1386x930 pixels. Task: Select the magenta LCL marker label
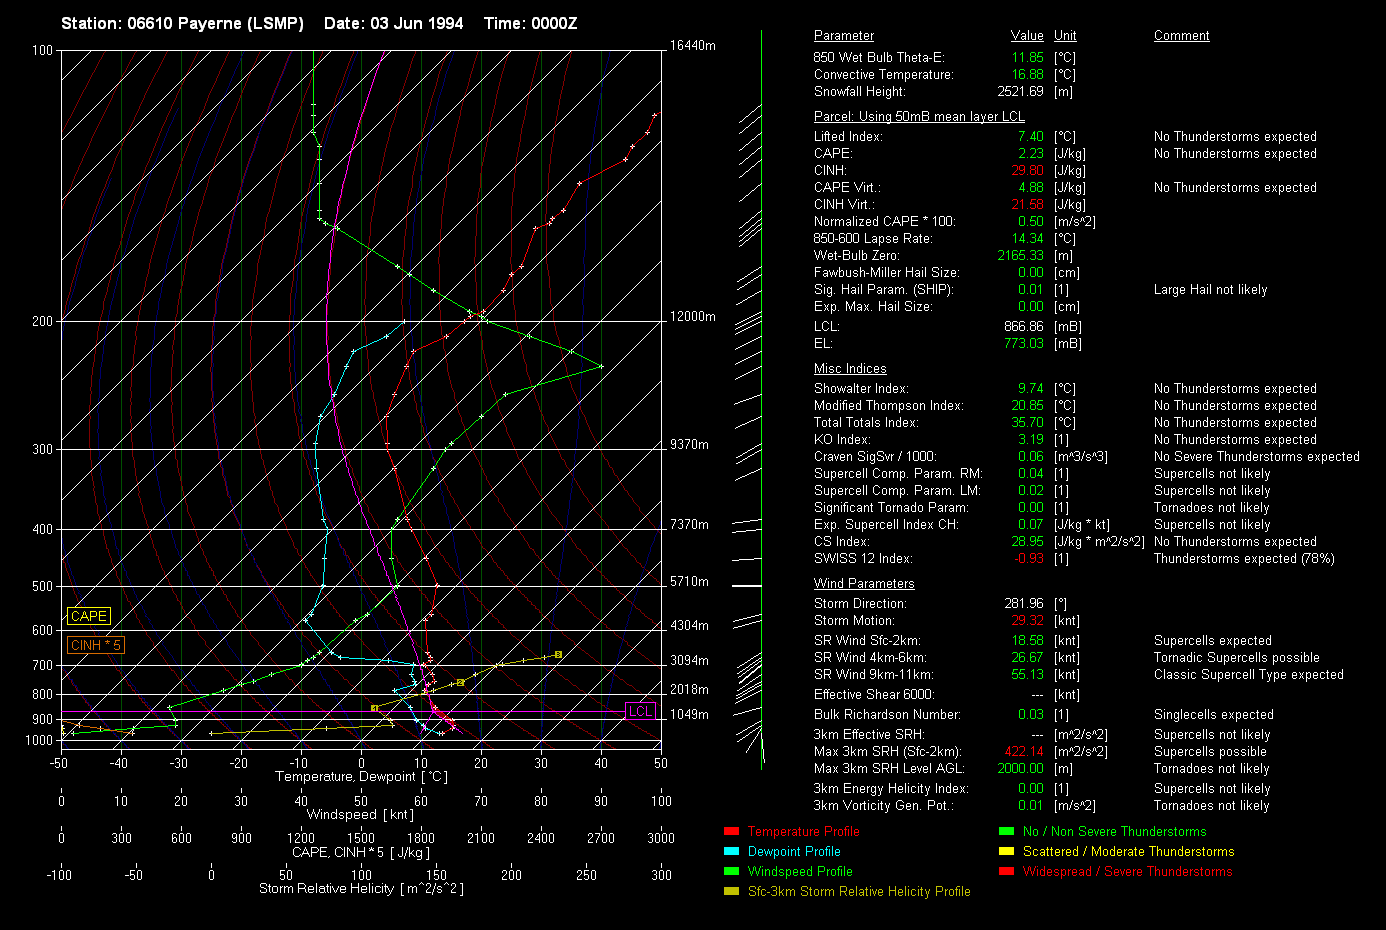point(640,711)
